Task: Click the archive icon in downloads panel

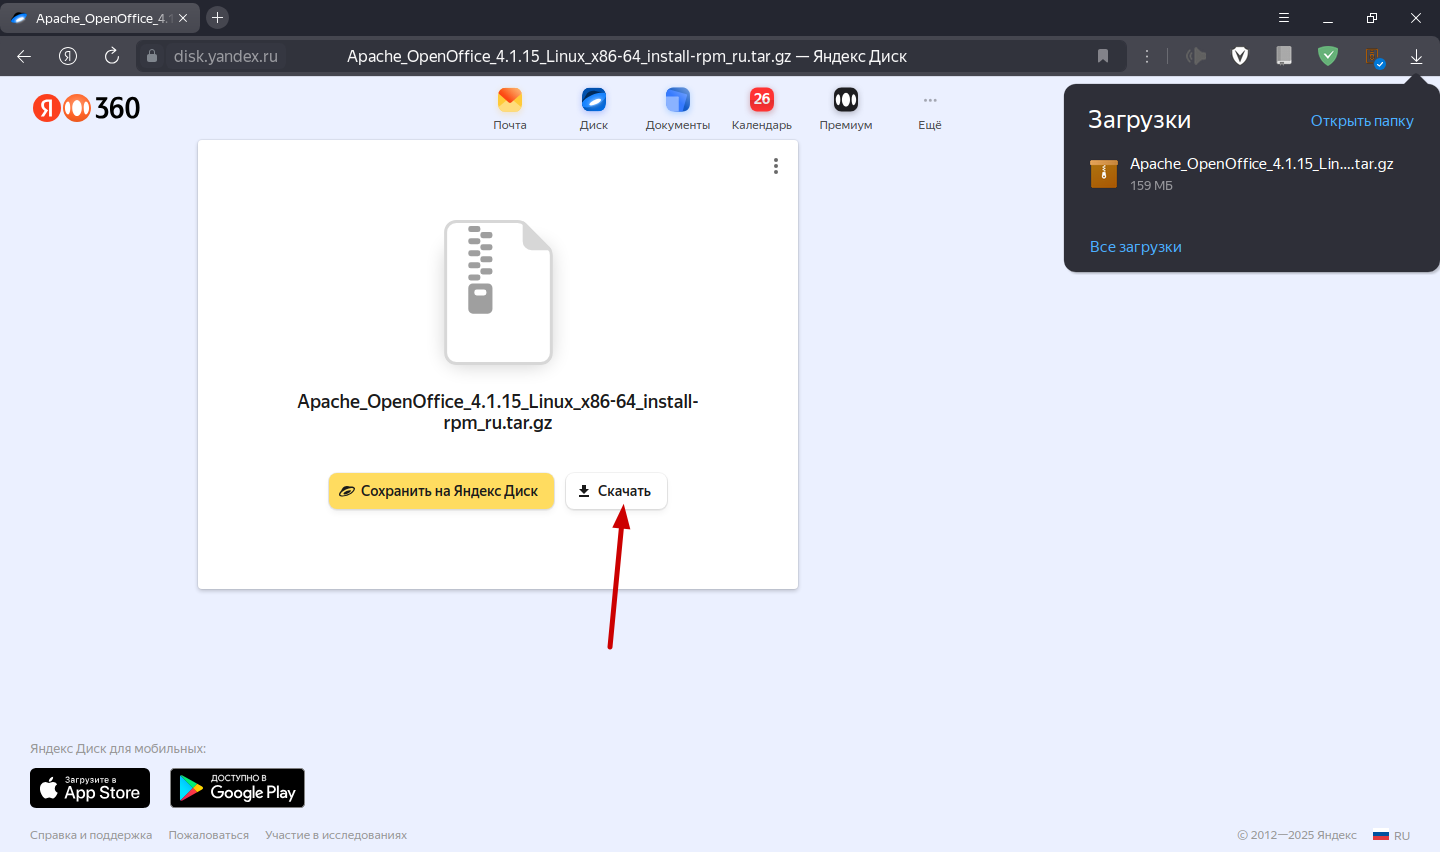Action: coord(1104,173)
